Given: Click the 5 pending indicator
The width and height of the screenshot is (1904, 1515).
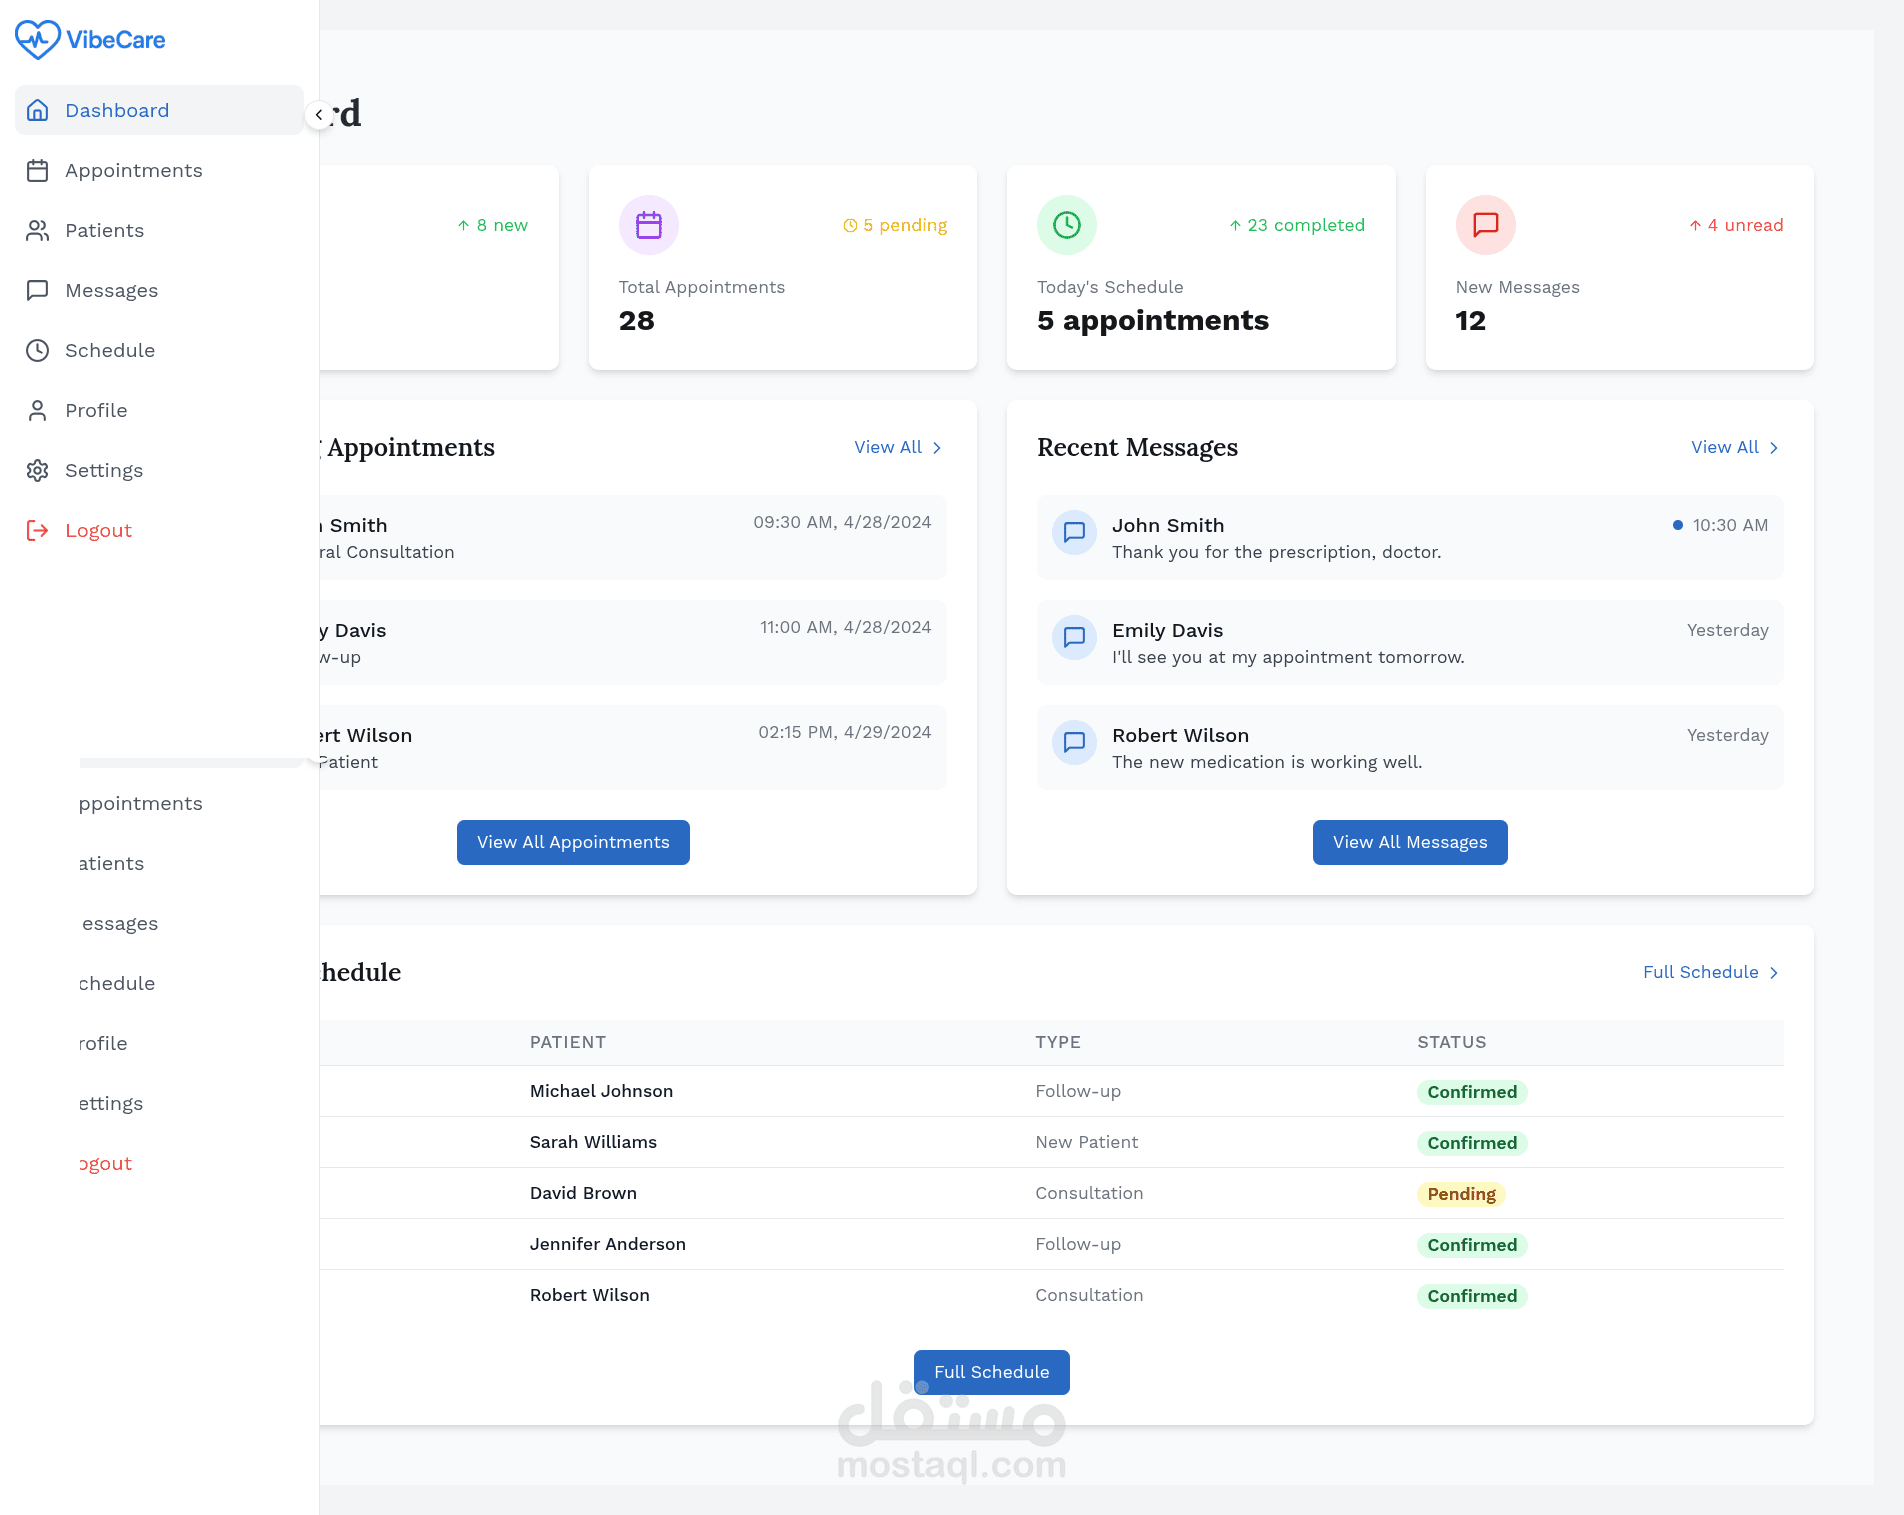Looking at the screenshot, I should coord(895,225).
